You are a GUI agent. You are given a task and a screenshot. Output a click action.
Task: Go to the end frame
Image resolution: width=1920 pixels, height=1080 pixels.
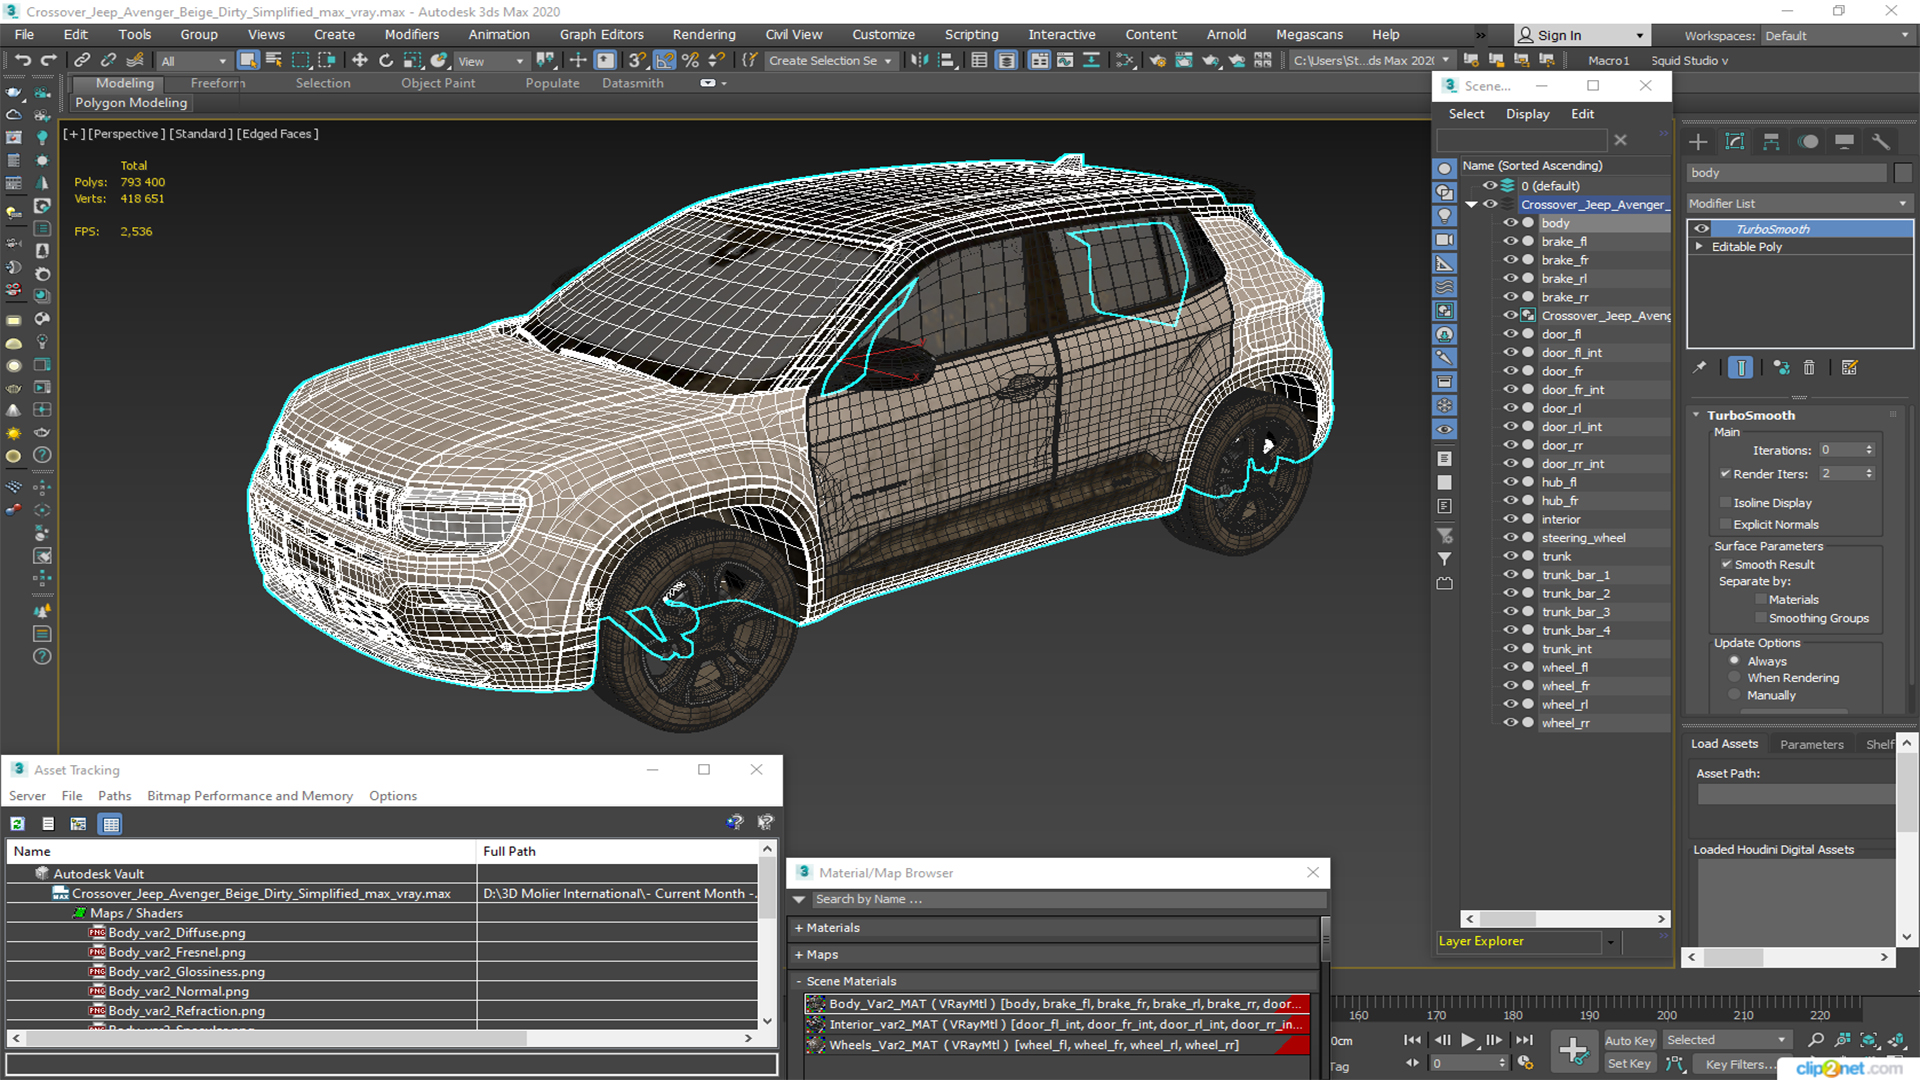(x=1524, y=1040)
